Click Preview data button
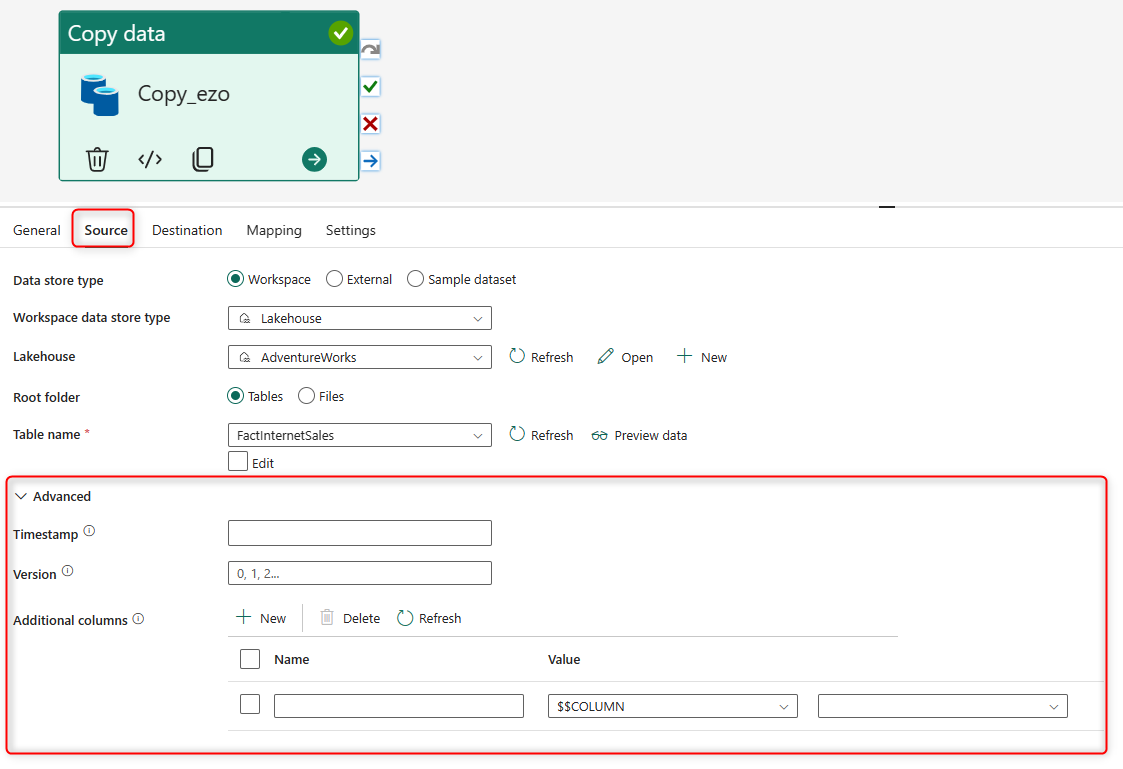The width and height of the screenshot is (1123, 769). pos(639,435)
